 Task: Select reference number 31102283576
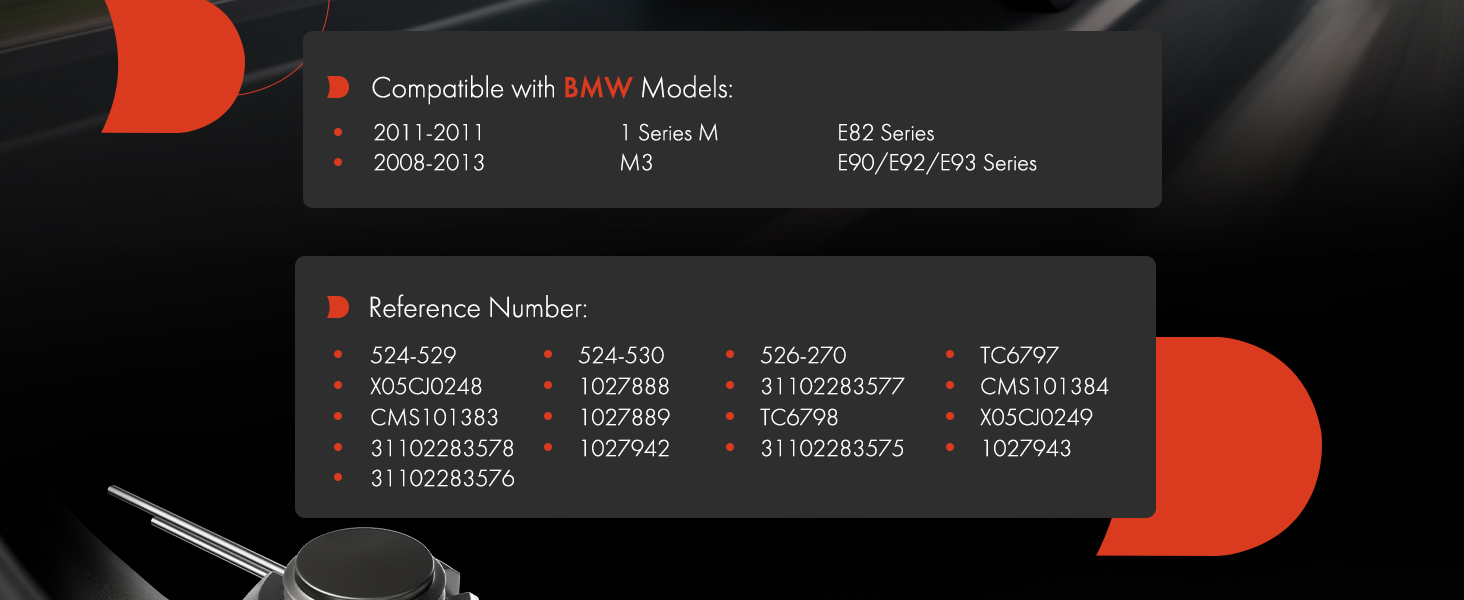(442, 479)
